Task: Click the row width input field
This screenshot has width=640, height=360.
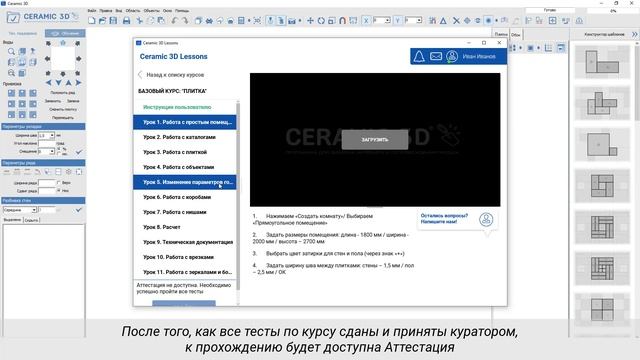Action: tap(47, 183)
